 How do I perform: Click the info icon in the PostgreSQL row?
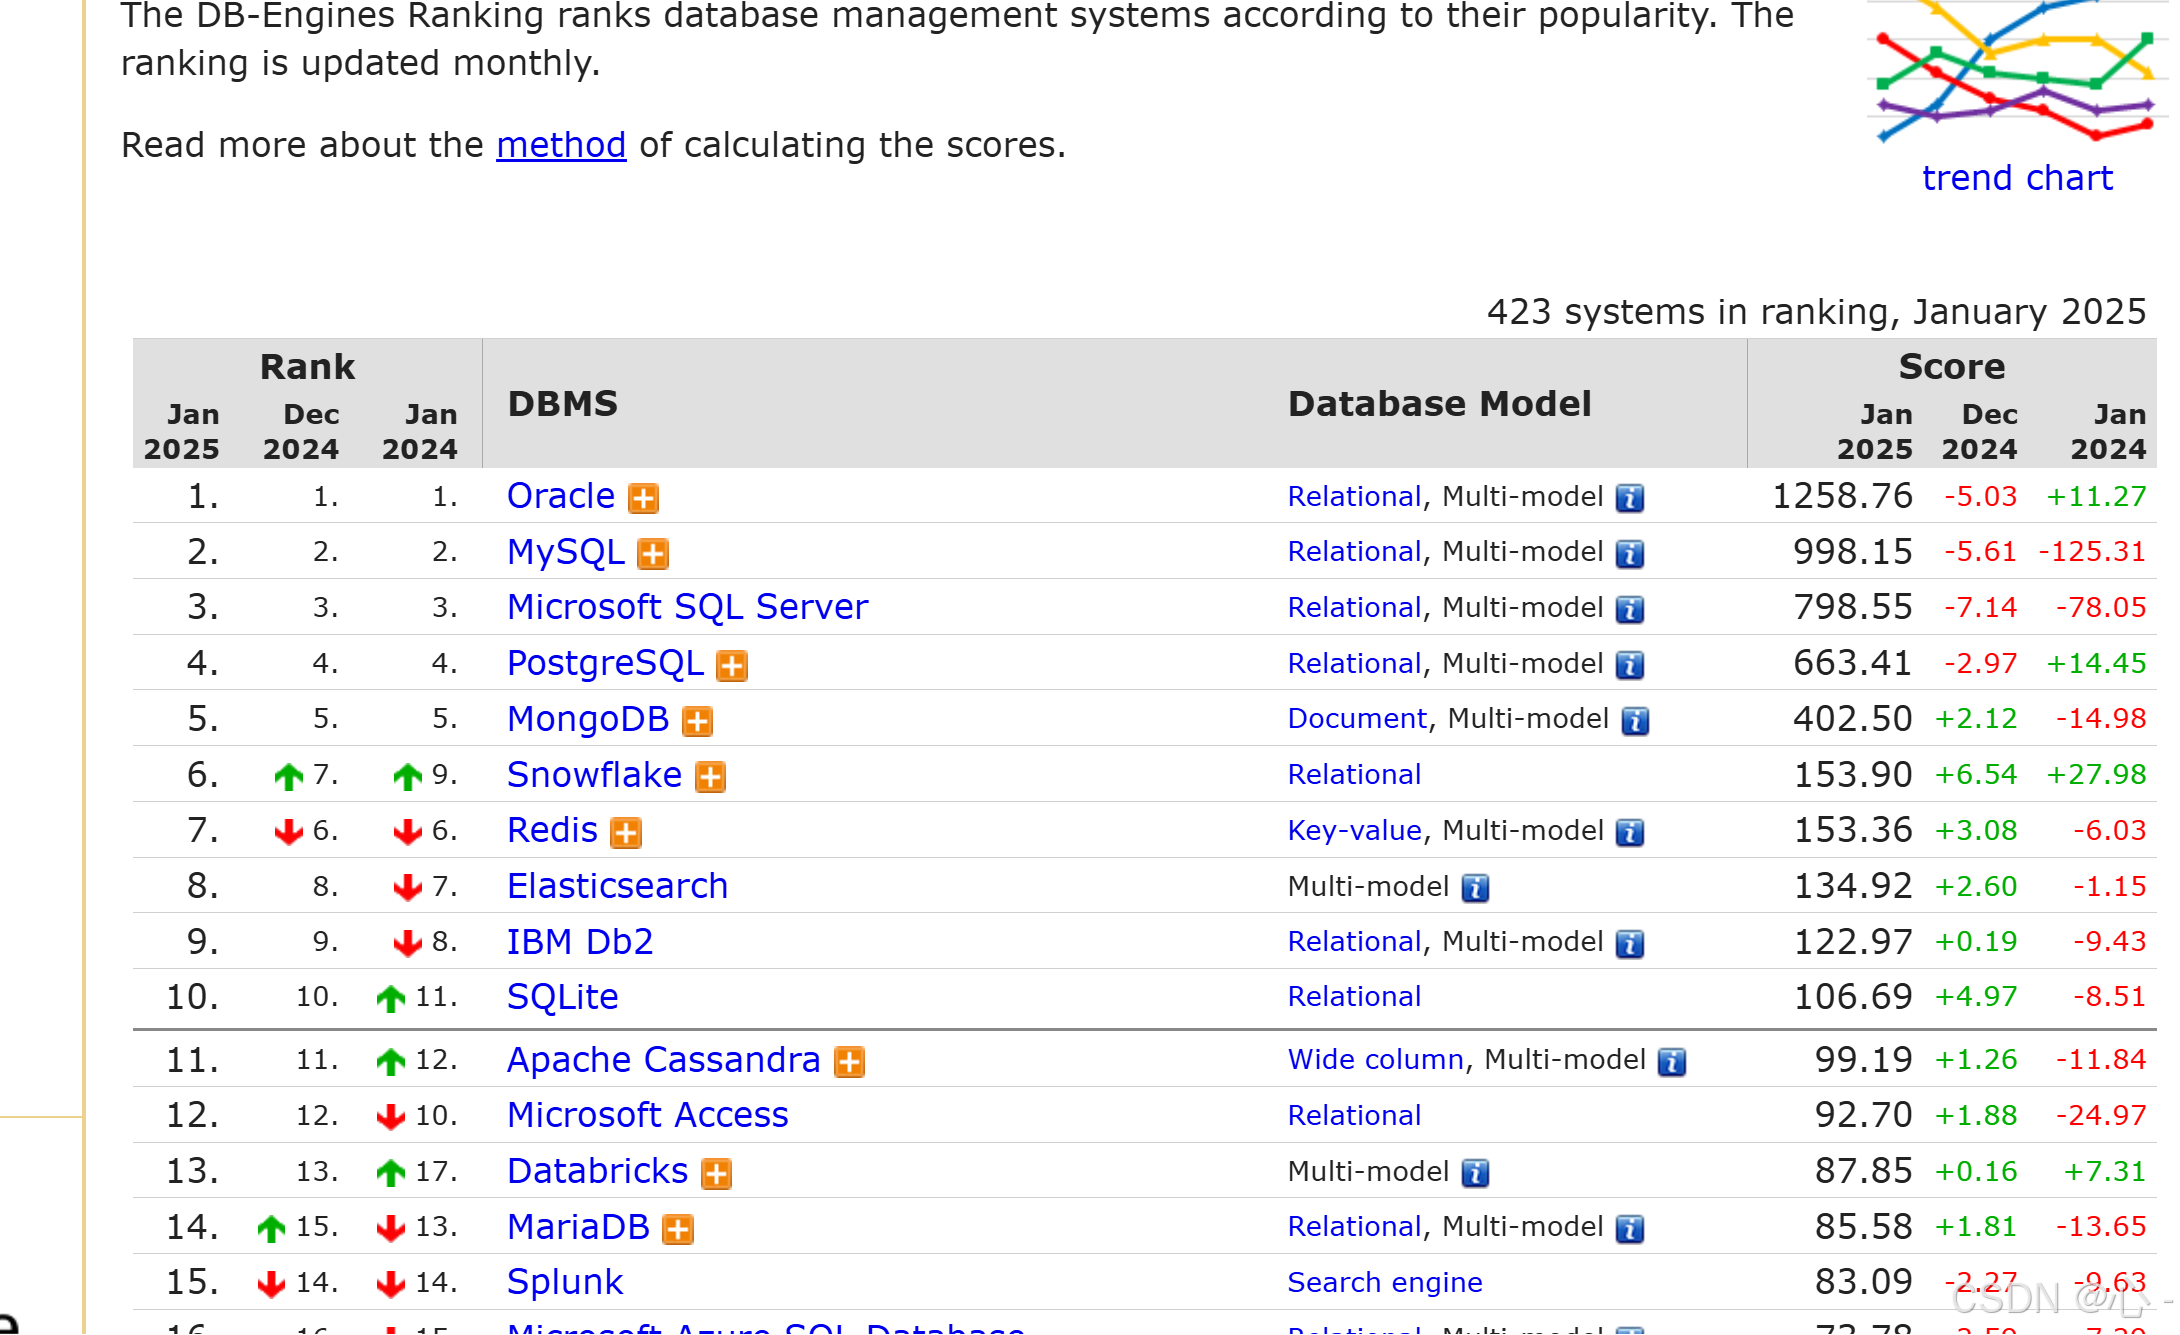pos(1630,665)
